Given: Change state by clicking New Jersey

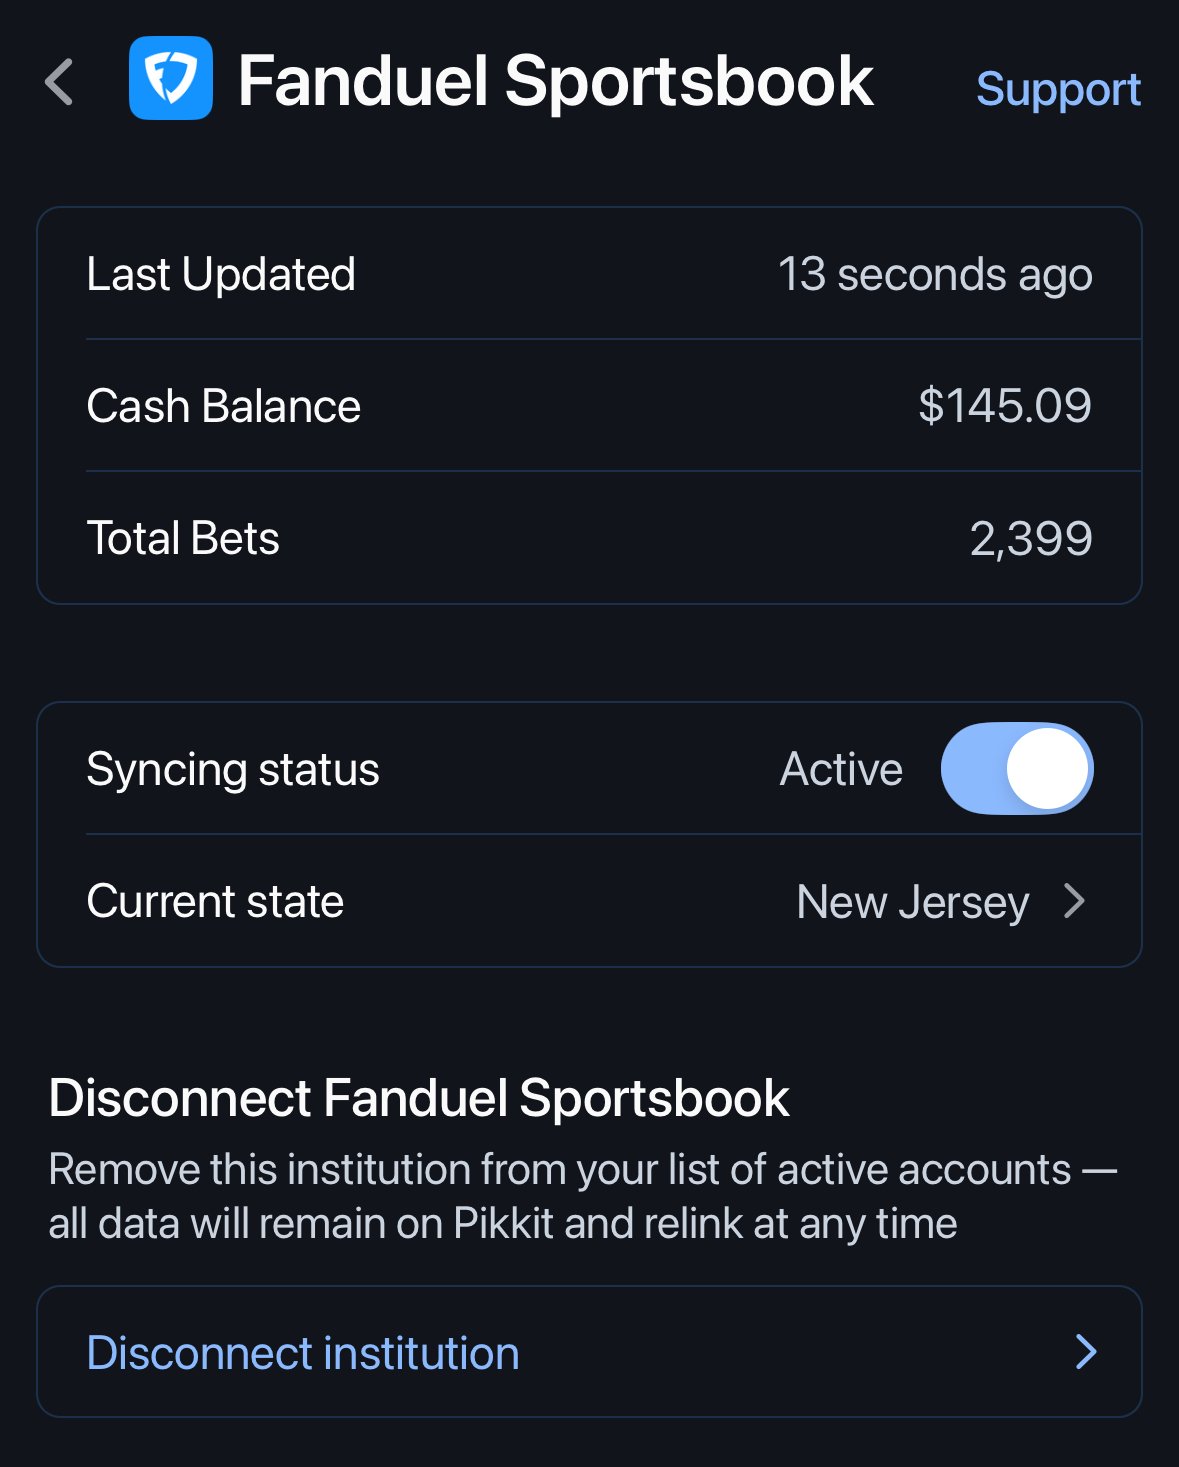Looking at the screenshot, I should point(912,901).
